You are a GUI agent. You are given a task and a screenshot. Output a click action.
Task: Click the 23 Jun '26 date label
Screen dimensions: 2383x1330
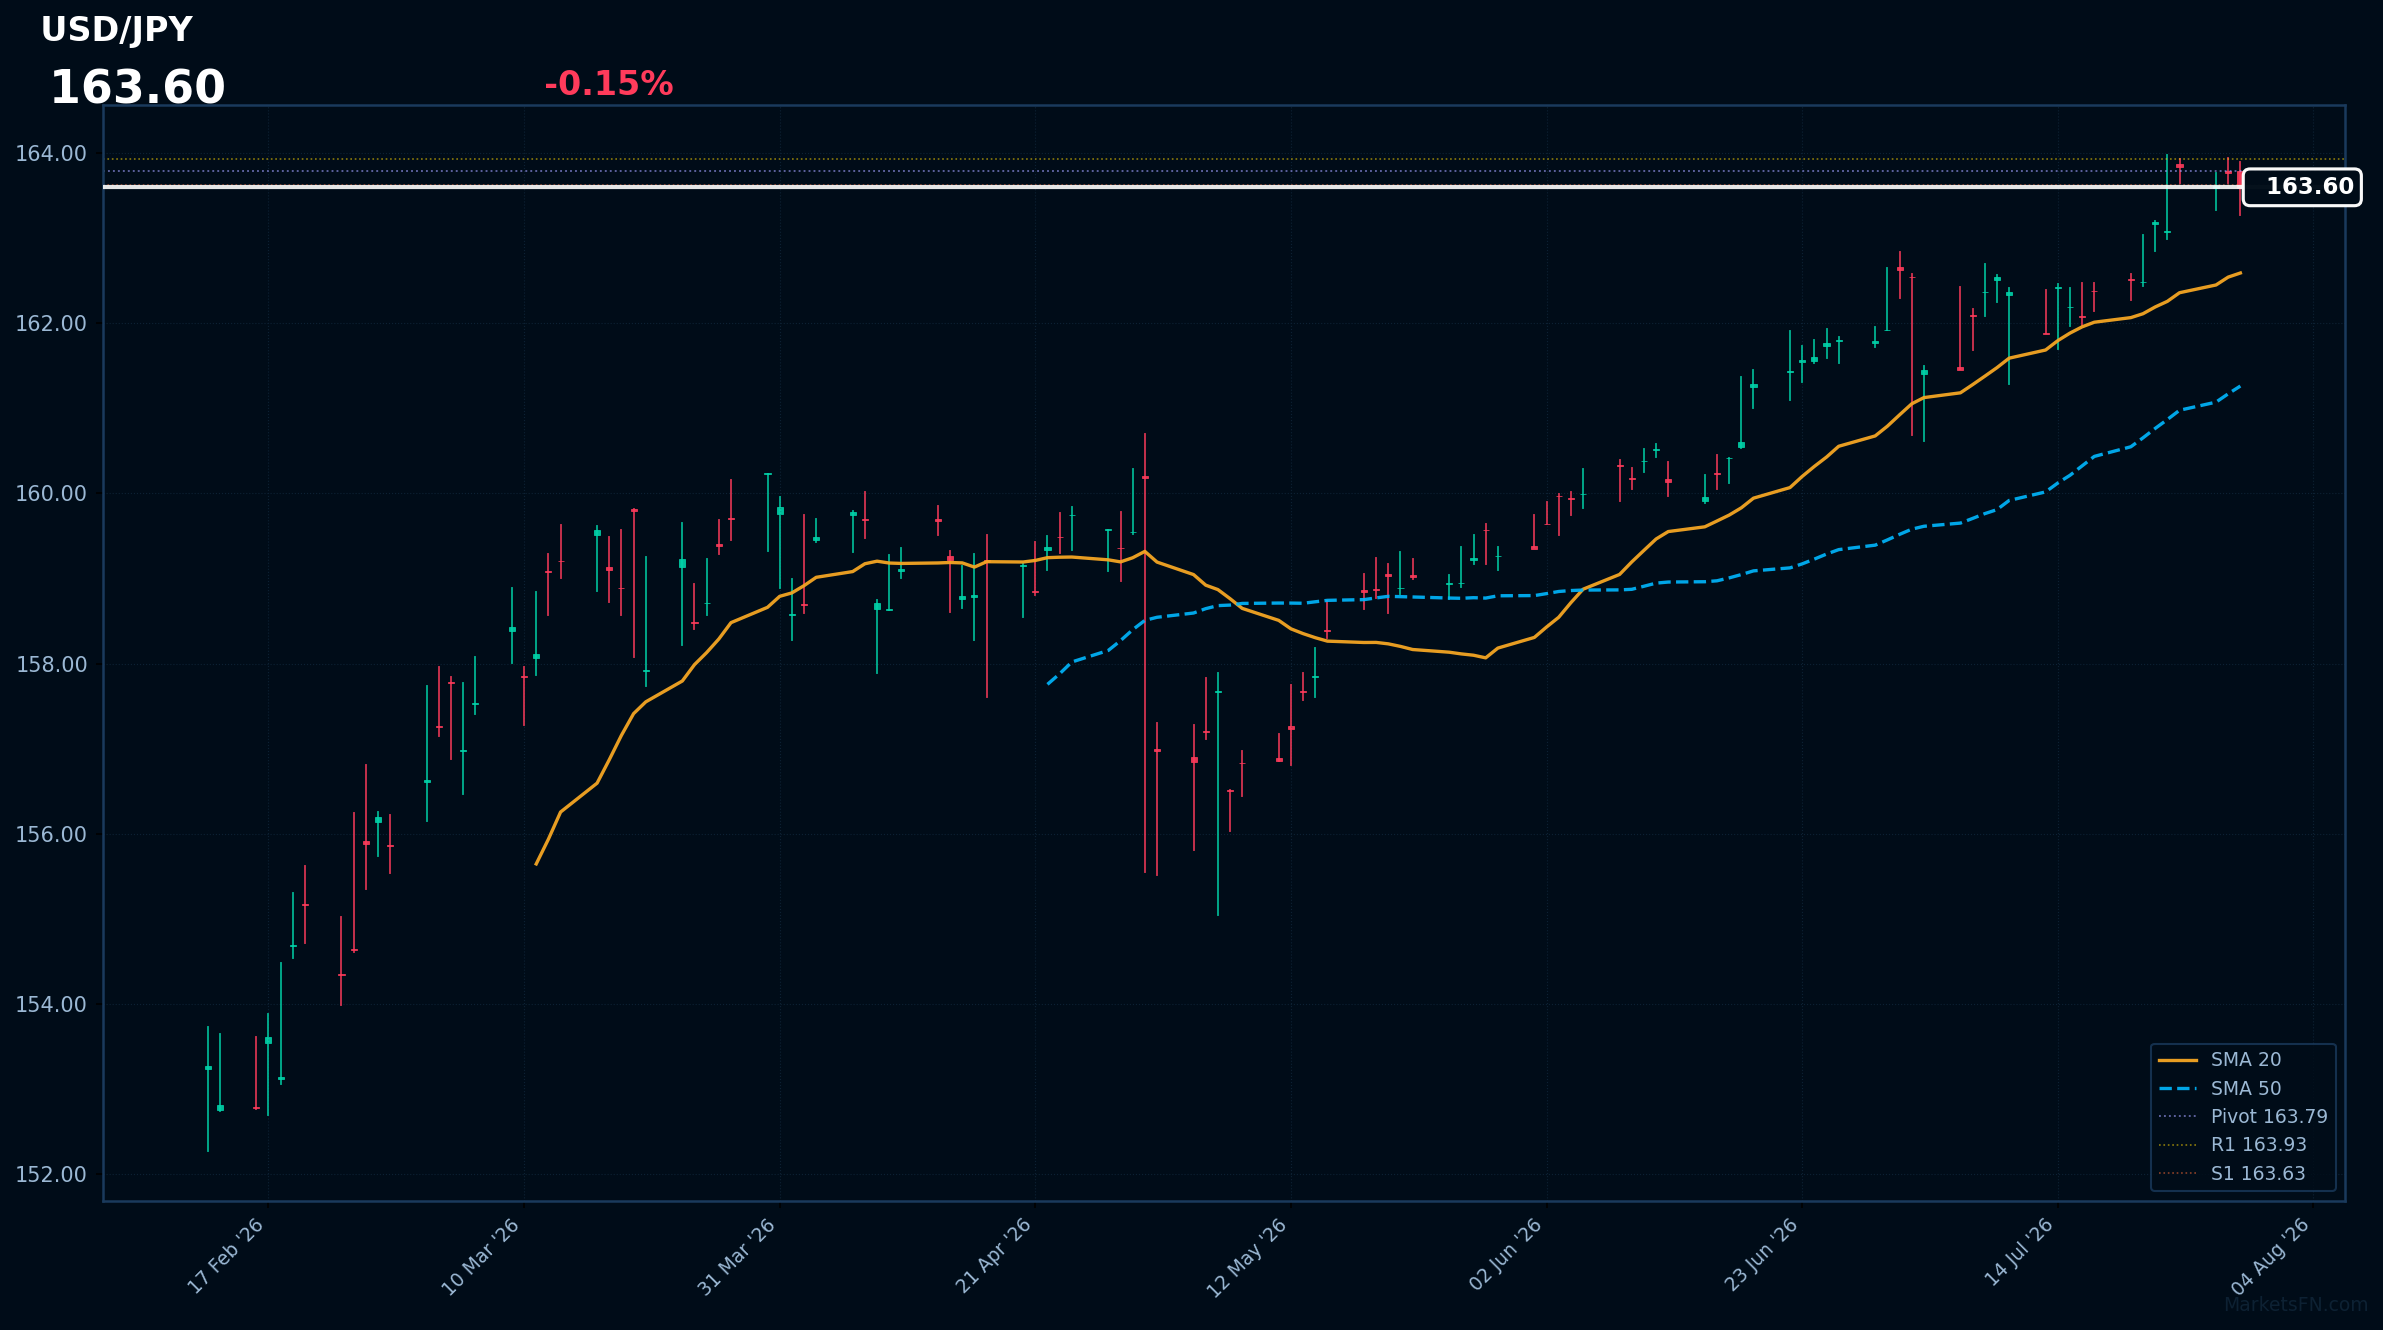point(1762,1255)
